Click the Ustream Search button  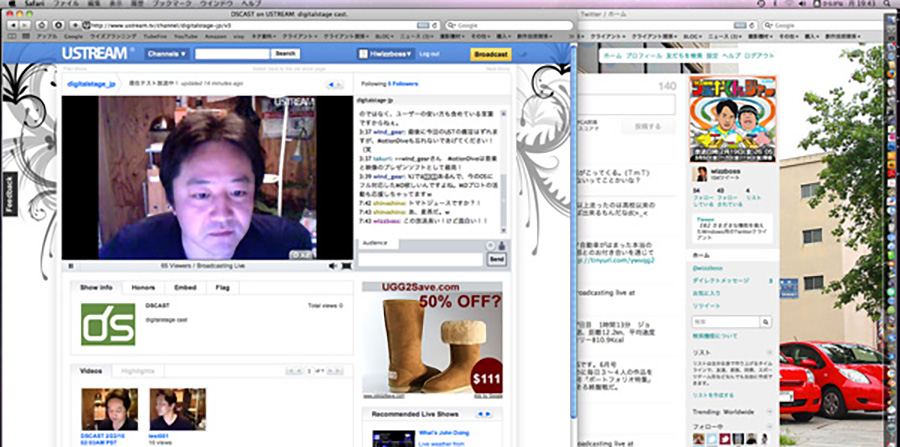pyautogui.click(x=285, y=54)
